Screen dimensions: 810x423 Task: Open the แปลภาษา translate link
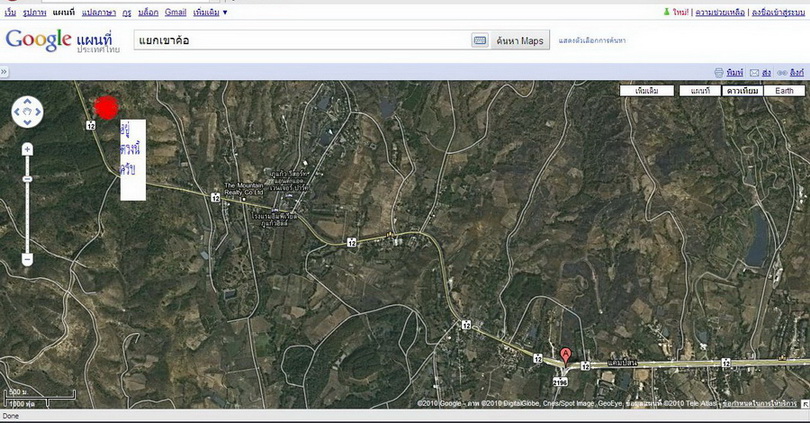[99, 12]
